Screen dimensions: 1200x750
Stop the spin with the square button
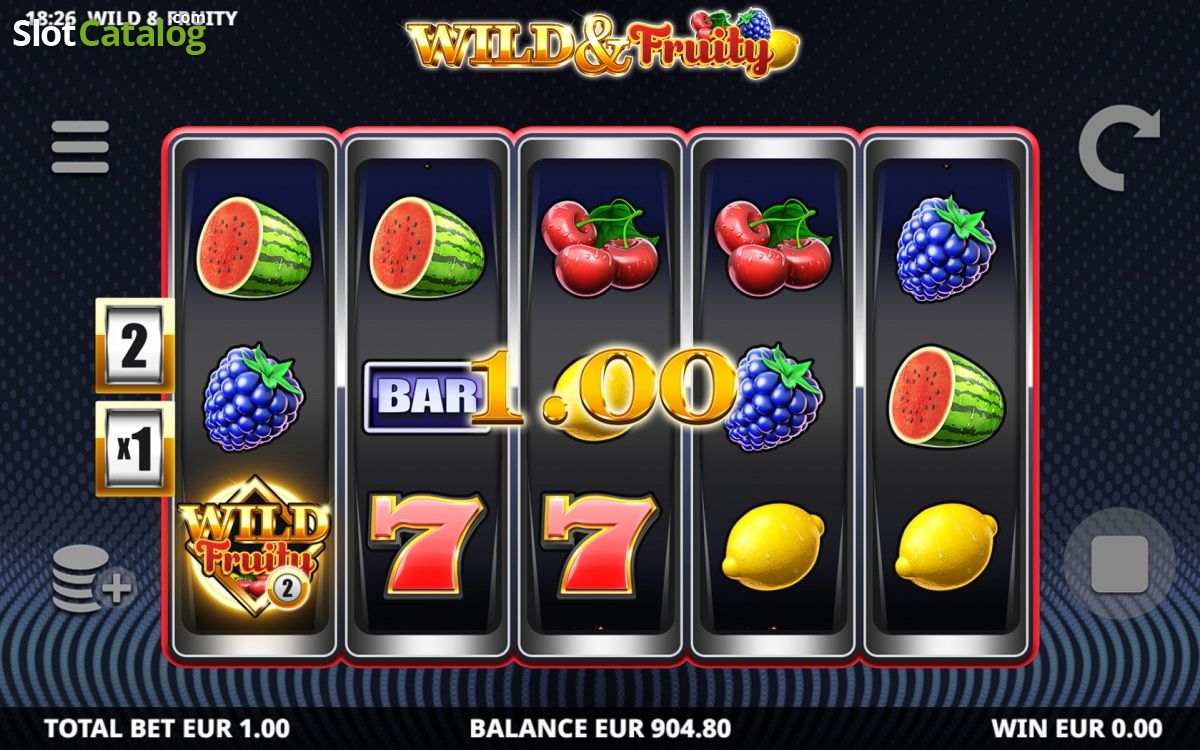click(x=1119, y=563)
